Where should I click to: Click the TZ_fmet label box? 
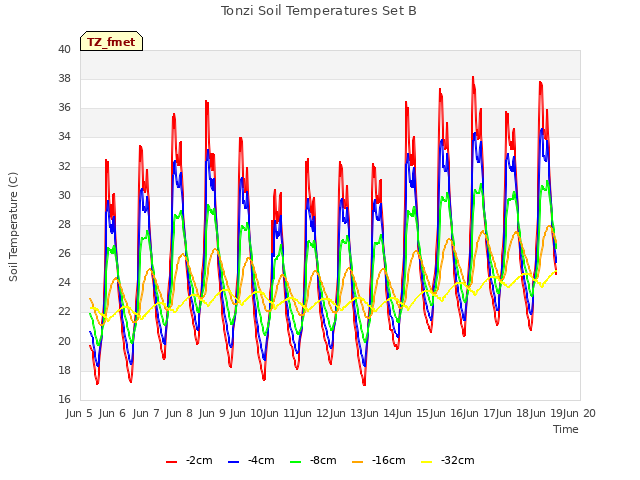point(111,41)
